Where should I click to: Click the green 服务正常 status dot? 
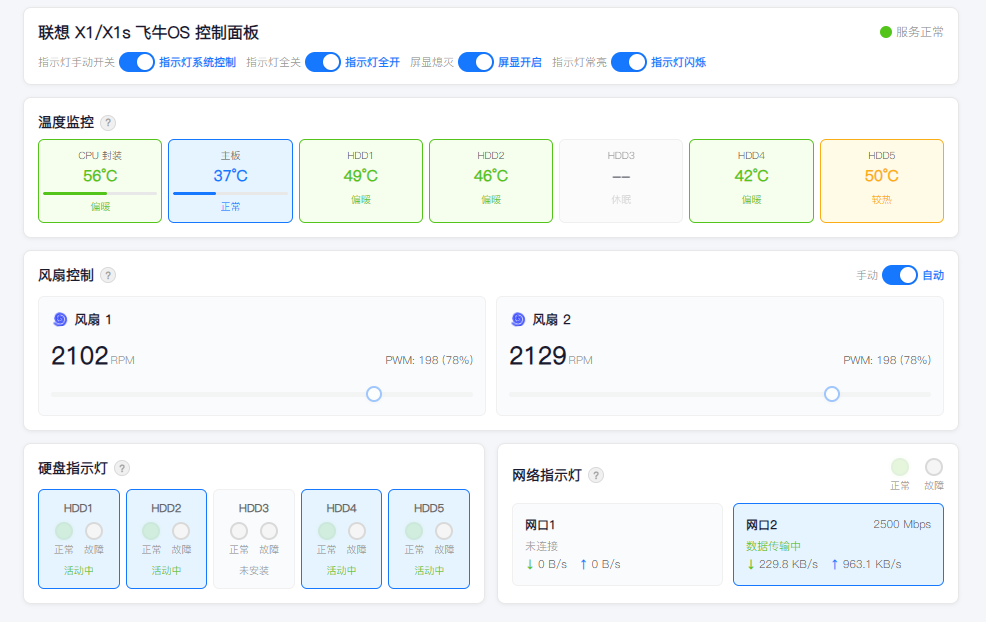pyautogui.click(x=885, y=32)
